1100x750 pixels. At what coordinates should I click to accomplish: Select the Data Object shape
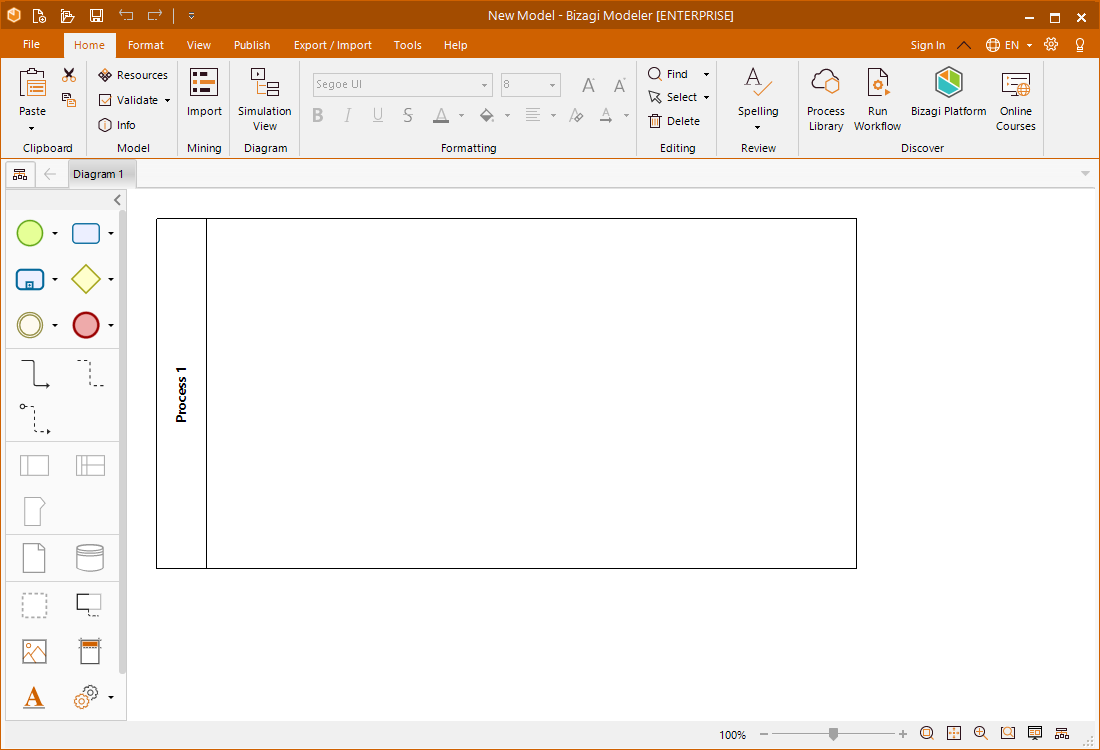pyautogui.click(x=34, y=558)
